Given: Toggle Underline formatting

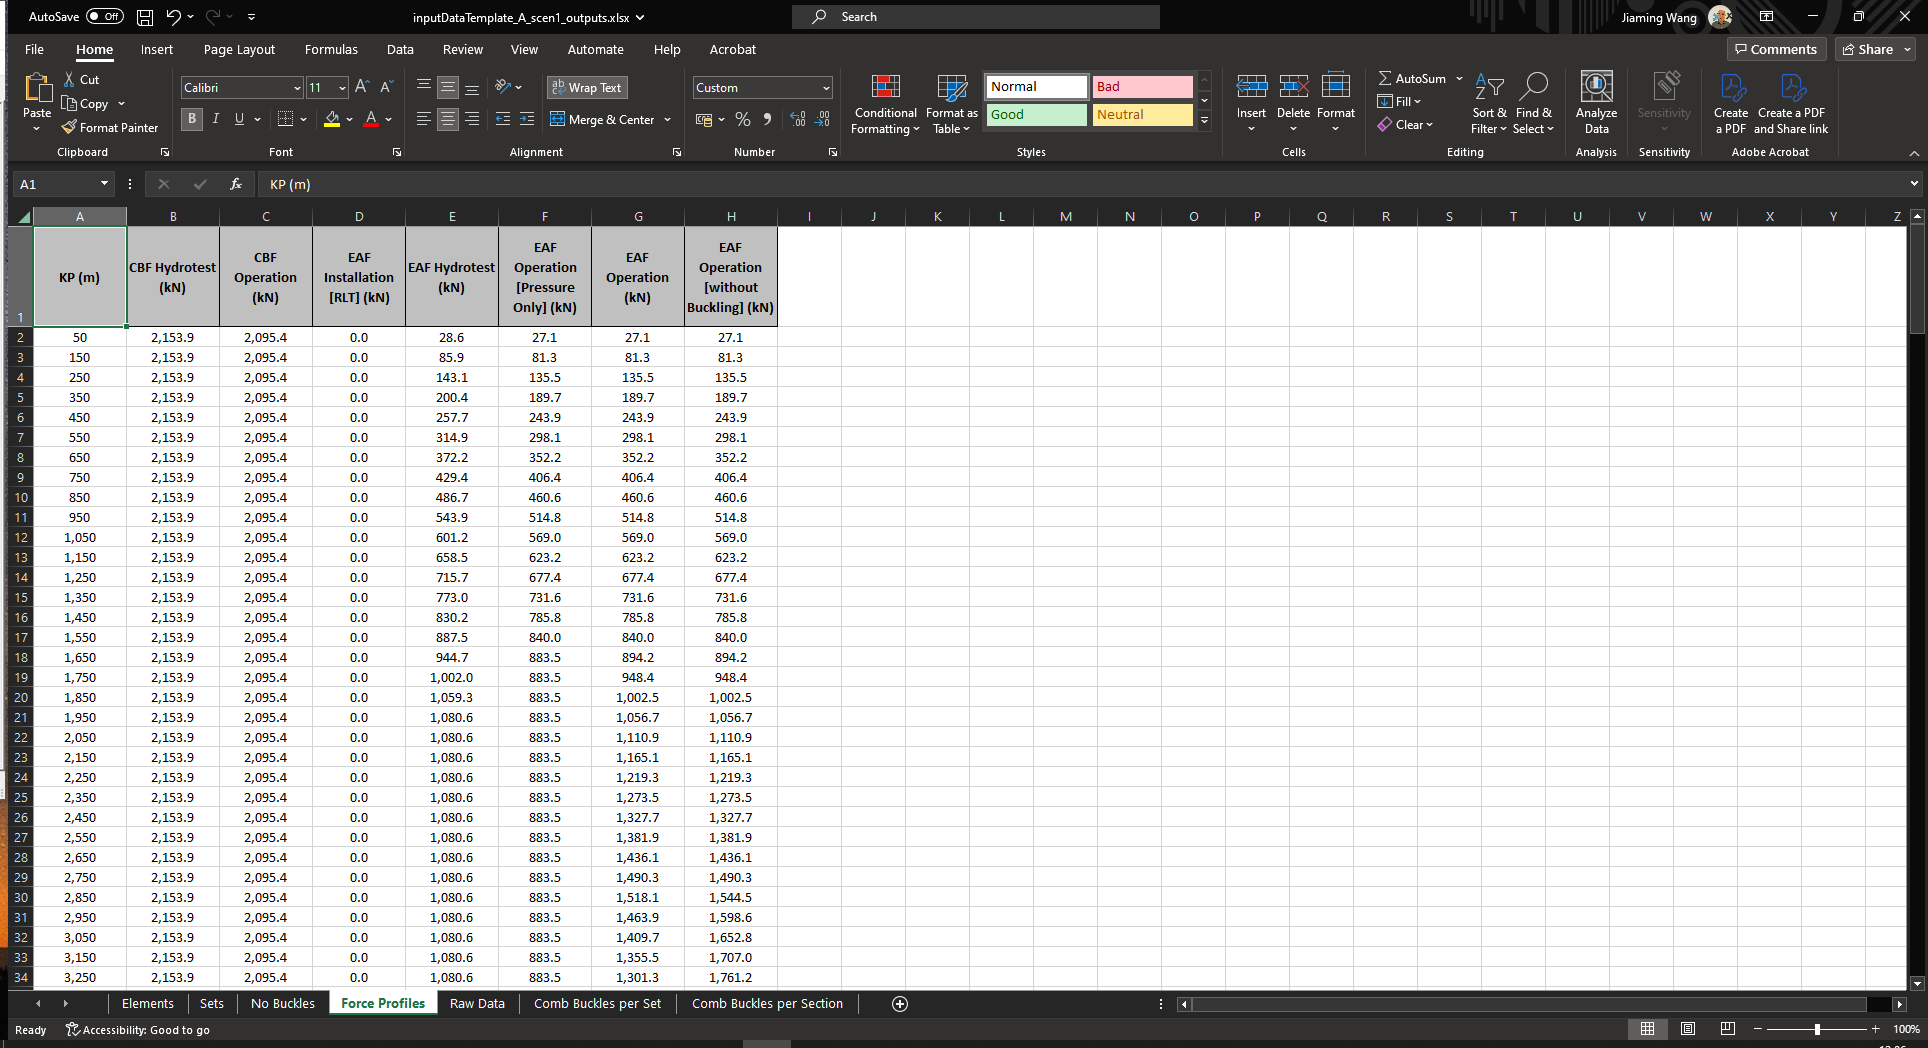Looking at the screenshot, I should pyautogui.click(x=239, y=119).
